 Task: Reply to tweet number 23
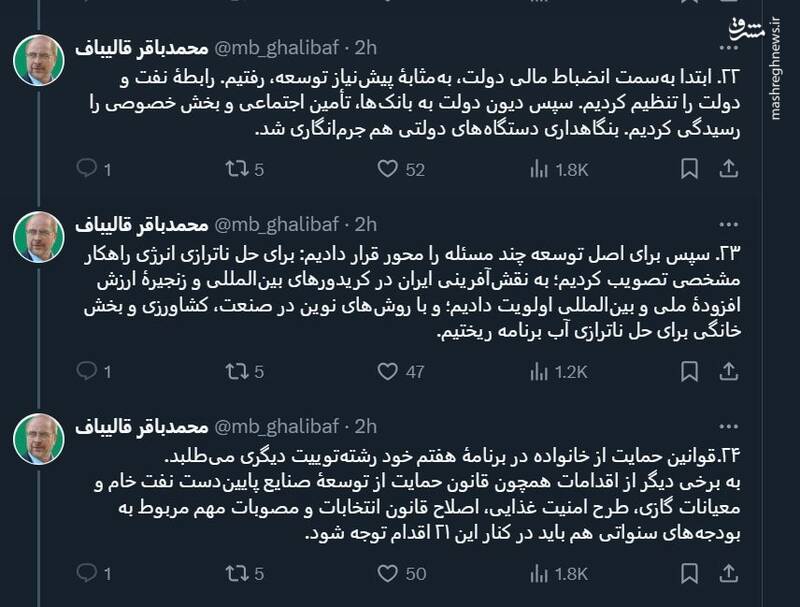[87, 372]
